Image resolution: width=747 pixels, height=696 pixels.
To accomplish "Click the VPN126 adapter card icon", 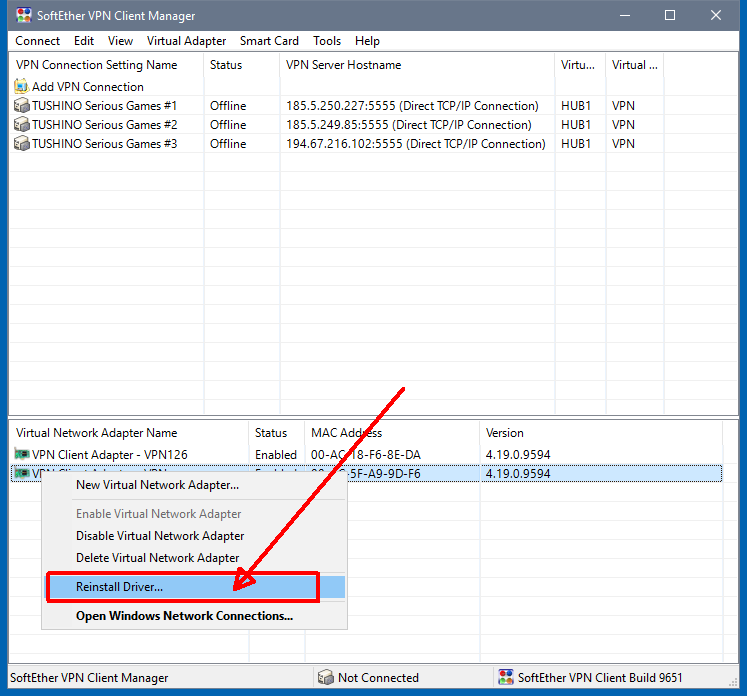I will 22,455.
